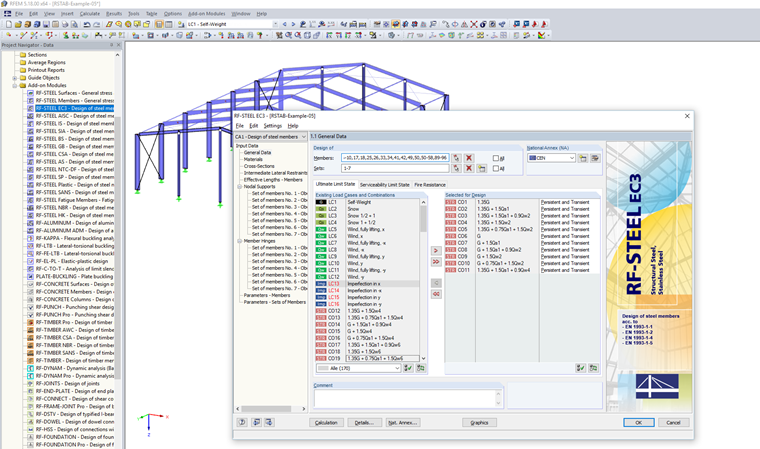Collapse the Add-on Modules folder in navigator
The width and height of the screenshot is (760, 449).
15,85
